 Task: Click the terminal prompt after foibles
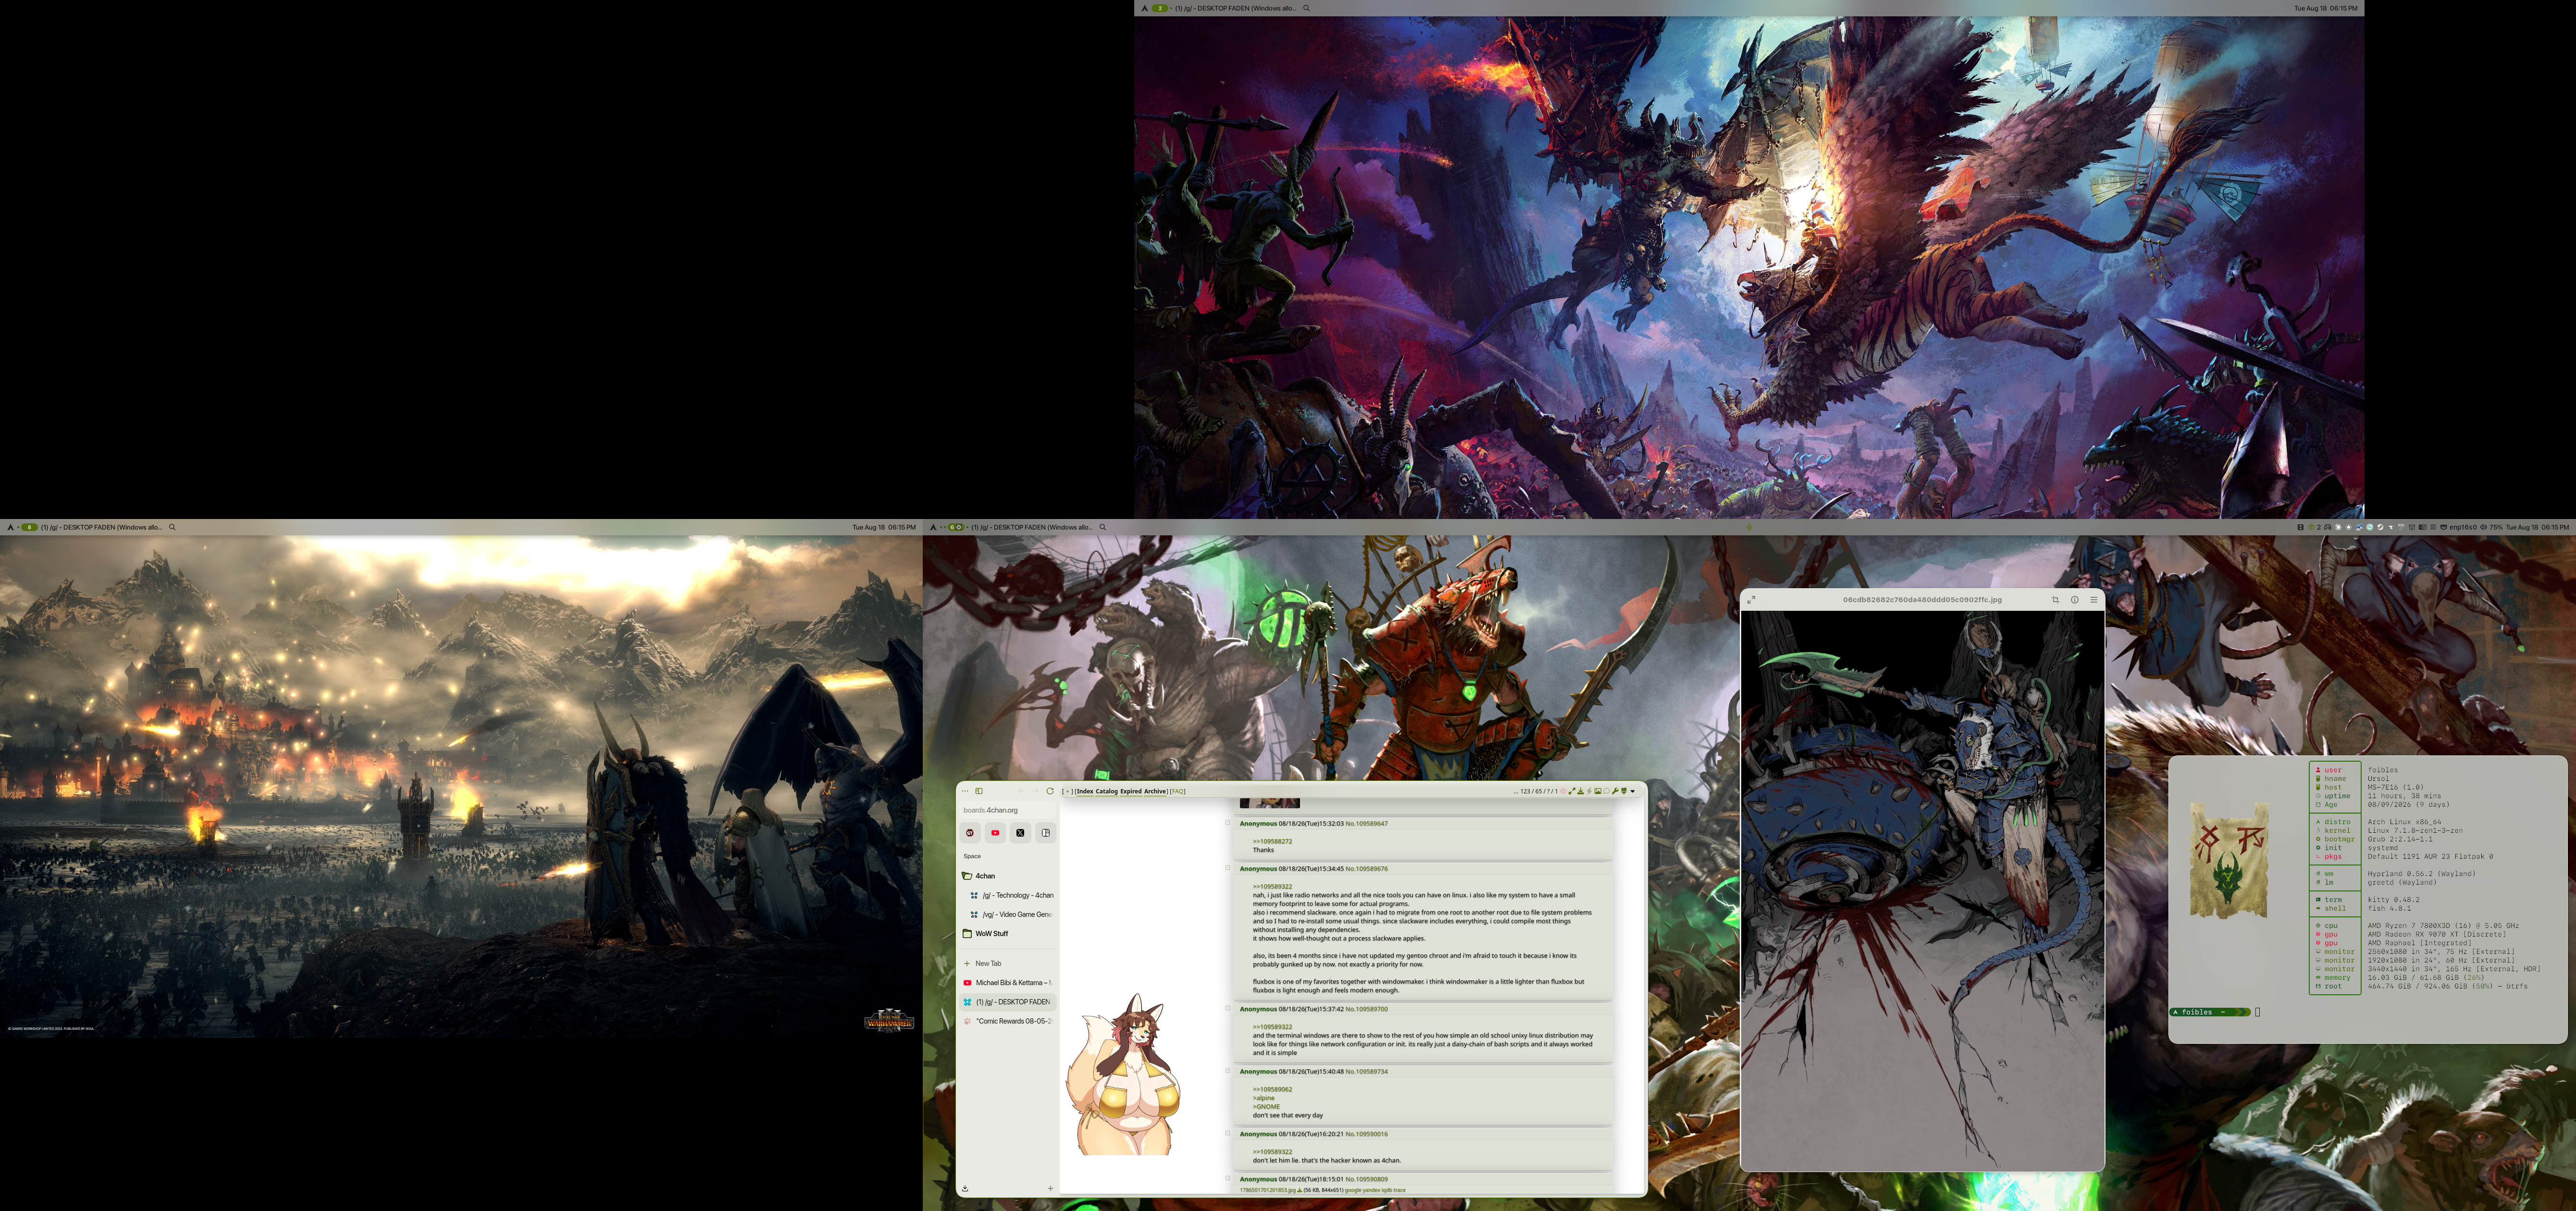pyautogui.click(x=2257, y=1012)
